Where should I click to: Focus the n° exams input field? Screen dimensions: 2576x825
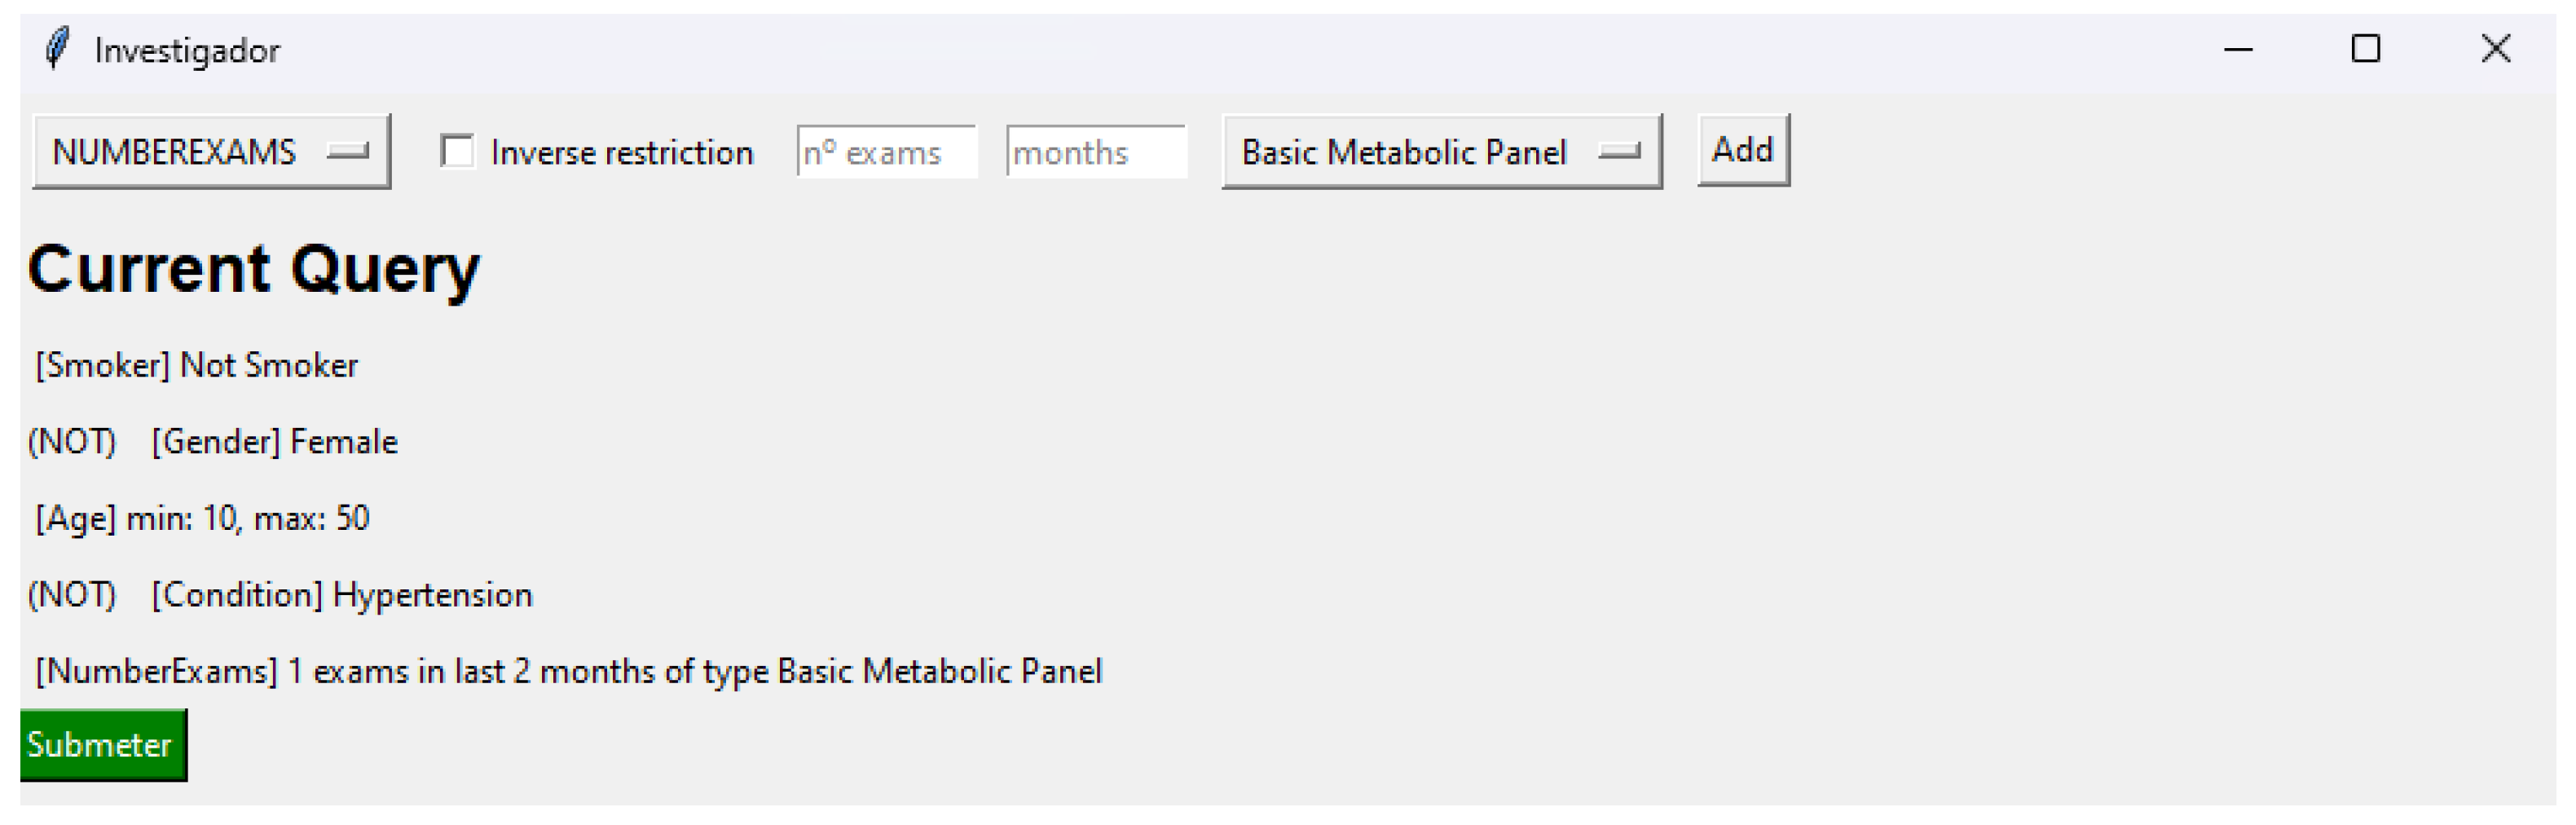tap(886, 152)
